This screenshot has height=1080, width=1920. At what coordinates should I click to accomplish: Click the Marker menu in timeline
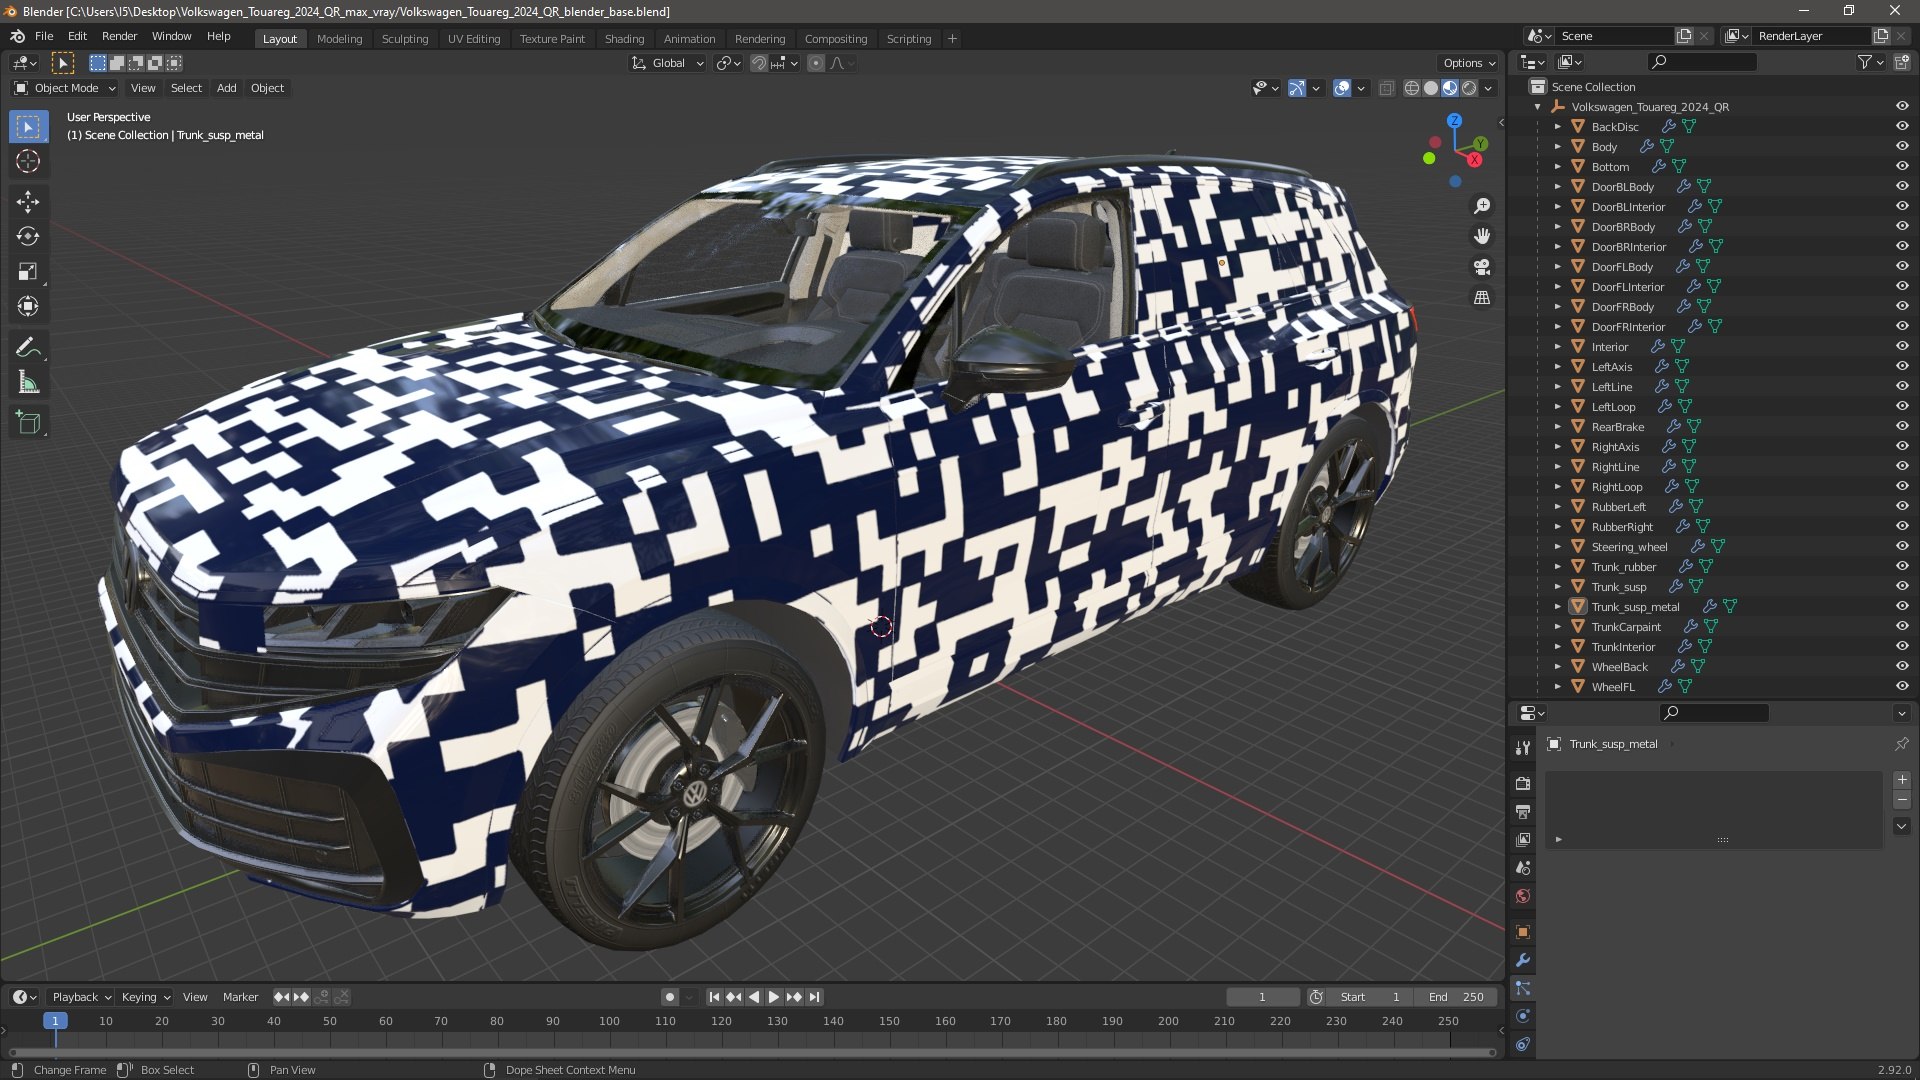coord(240,997)
